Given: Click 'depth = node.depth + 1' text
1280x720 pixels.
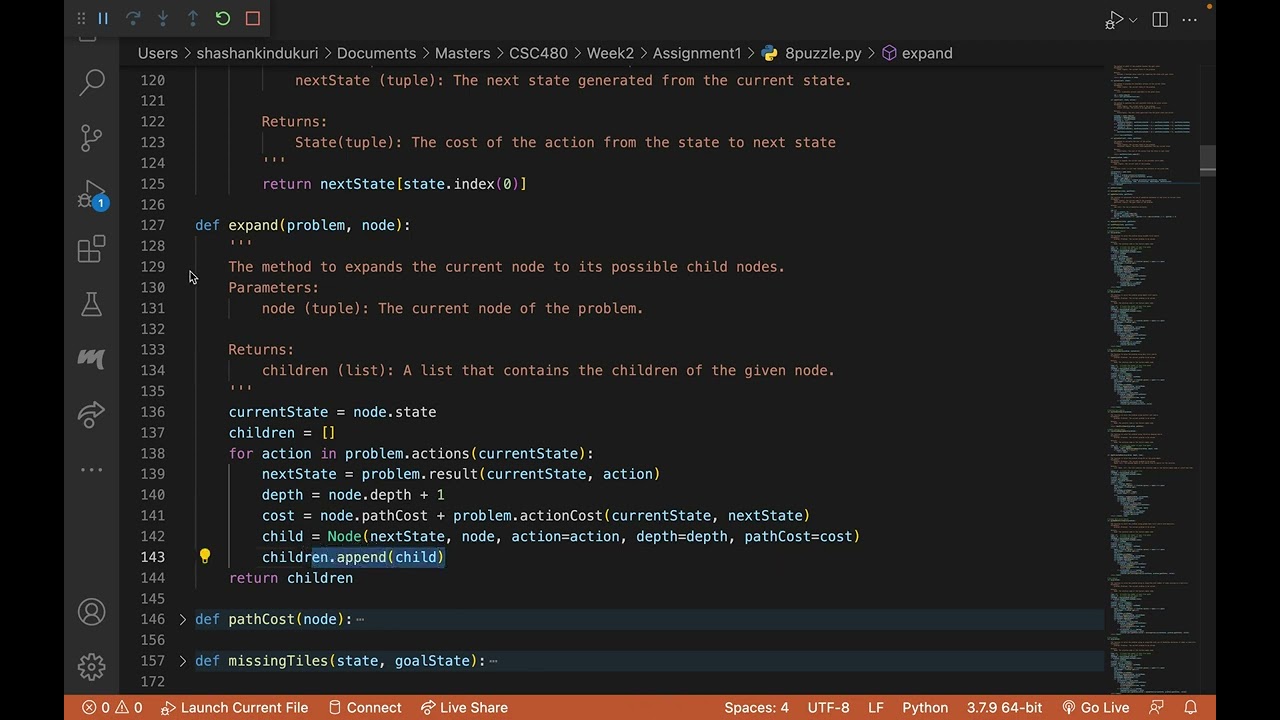Looking at the screenshot, I should click(x=353, y=495).
